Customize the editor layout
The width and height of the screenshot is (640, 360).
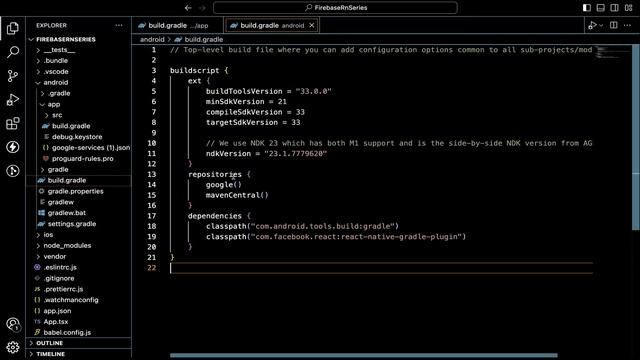pyautogui.click(x=628, y=8)
